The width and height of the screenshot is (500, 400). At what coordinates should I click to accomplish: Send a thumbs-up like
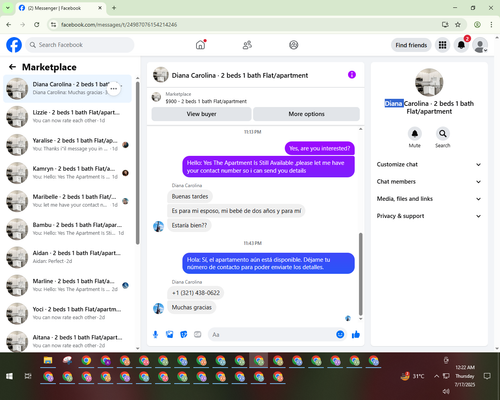356,334
